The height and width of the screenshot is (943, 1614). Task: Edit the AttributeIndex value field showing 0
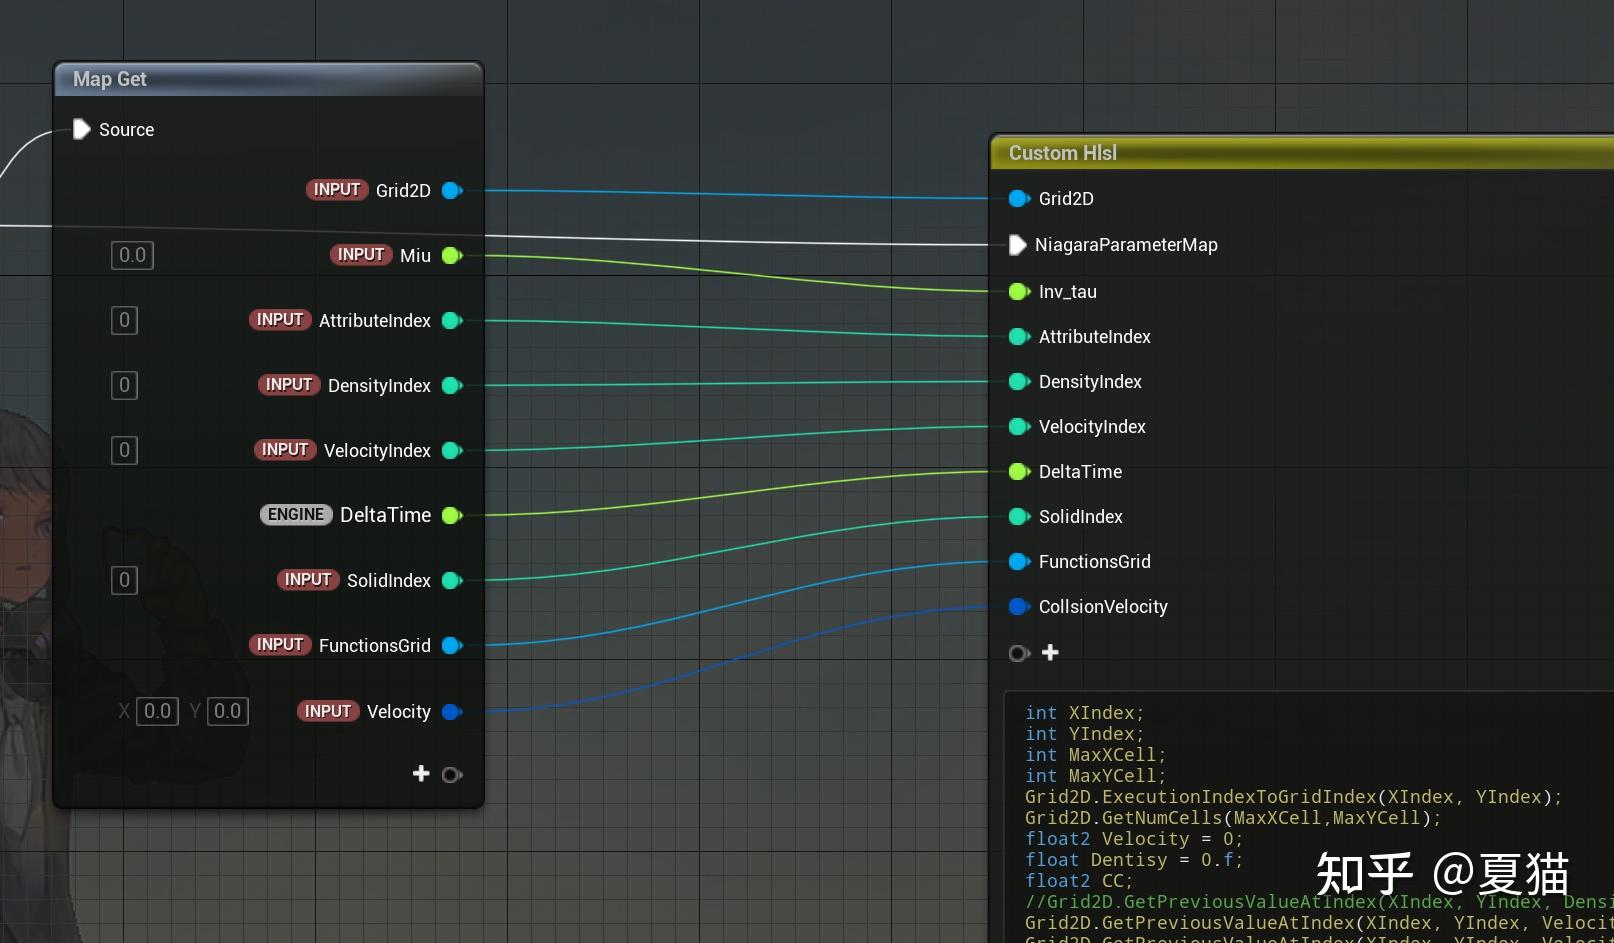[123, 320]
